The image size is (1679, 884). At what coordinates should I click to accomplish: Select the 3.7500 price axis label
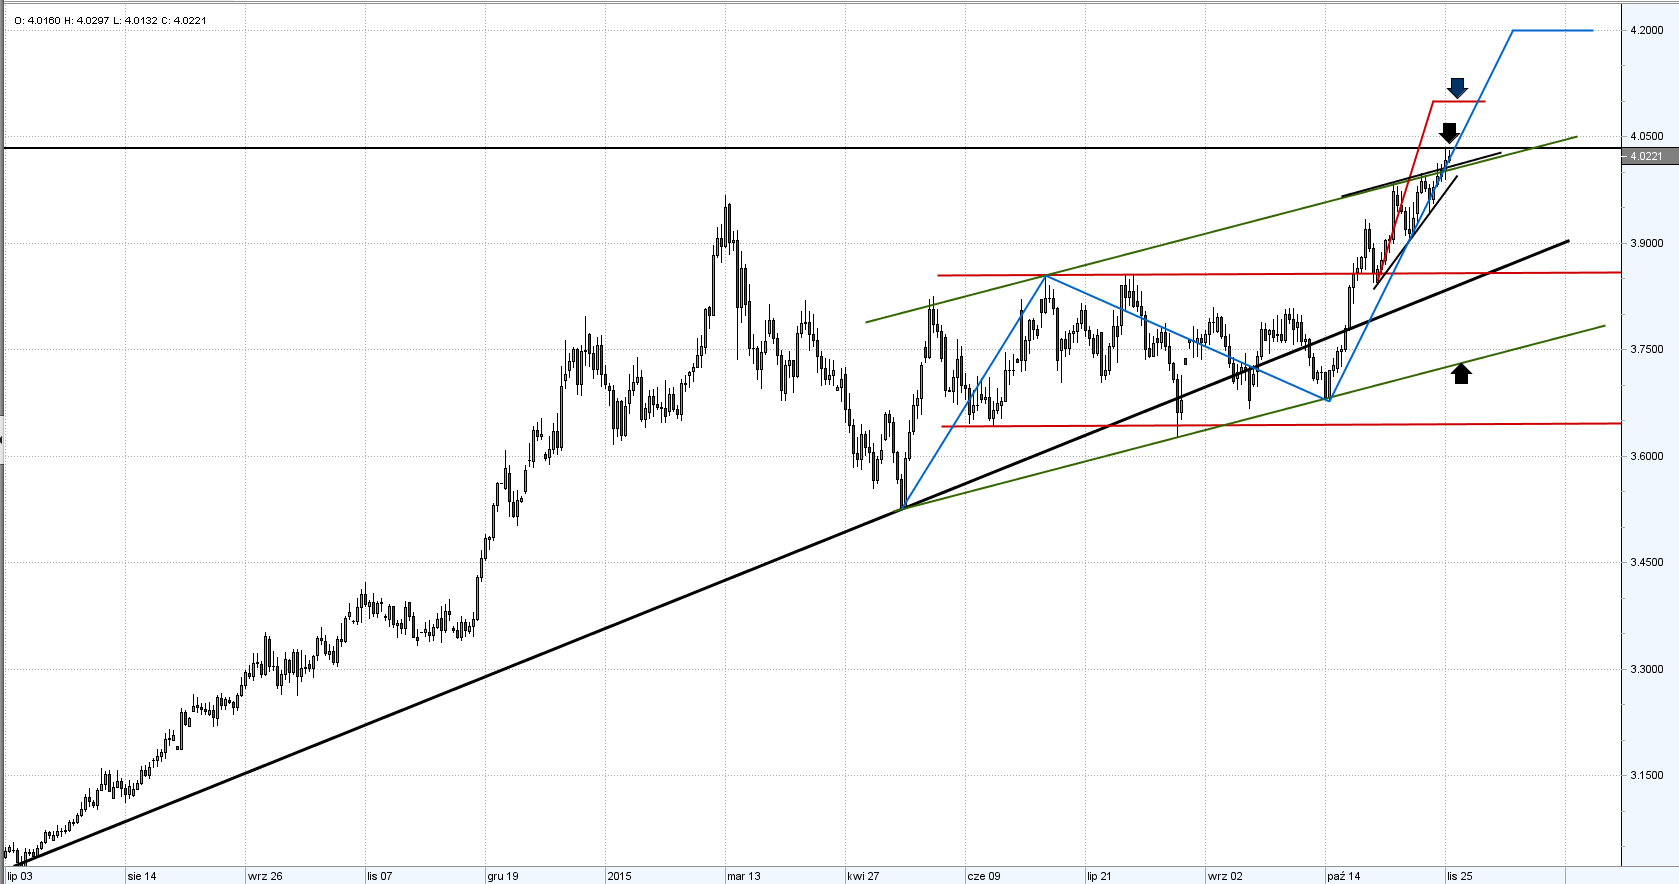(x=1647, y=349)
